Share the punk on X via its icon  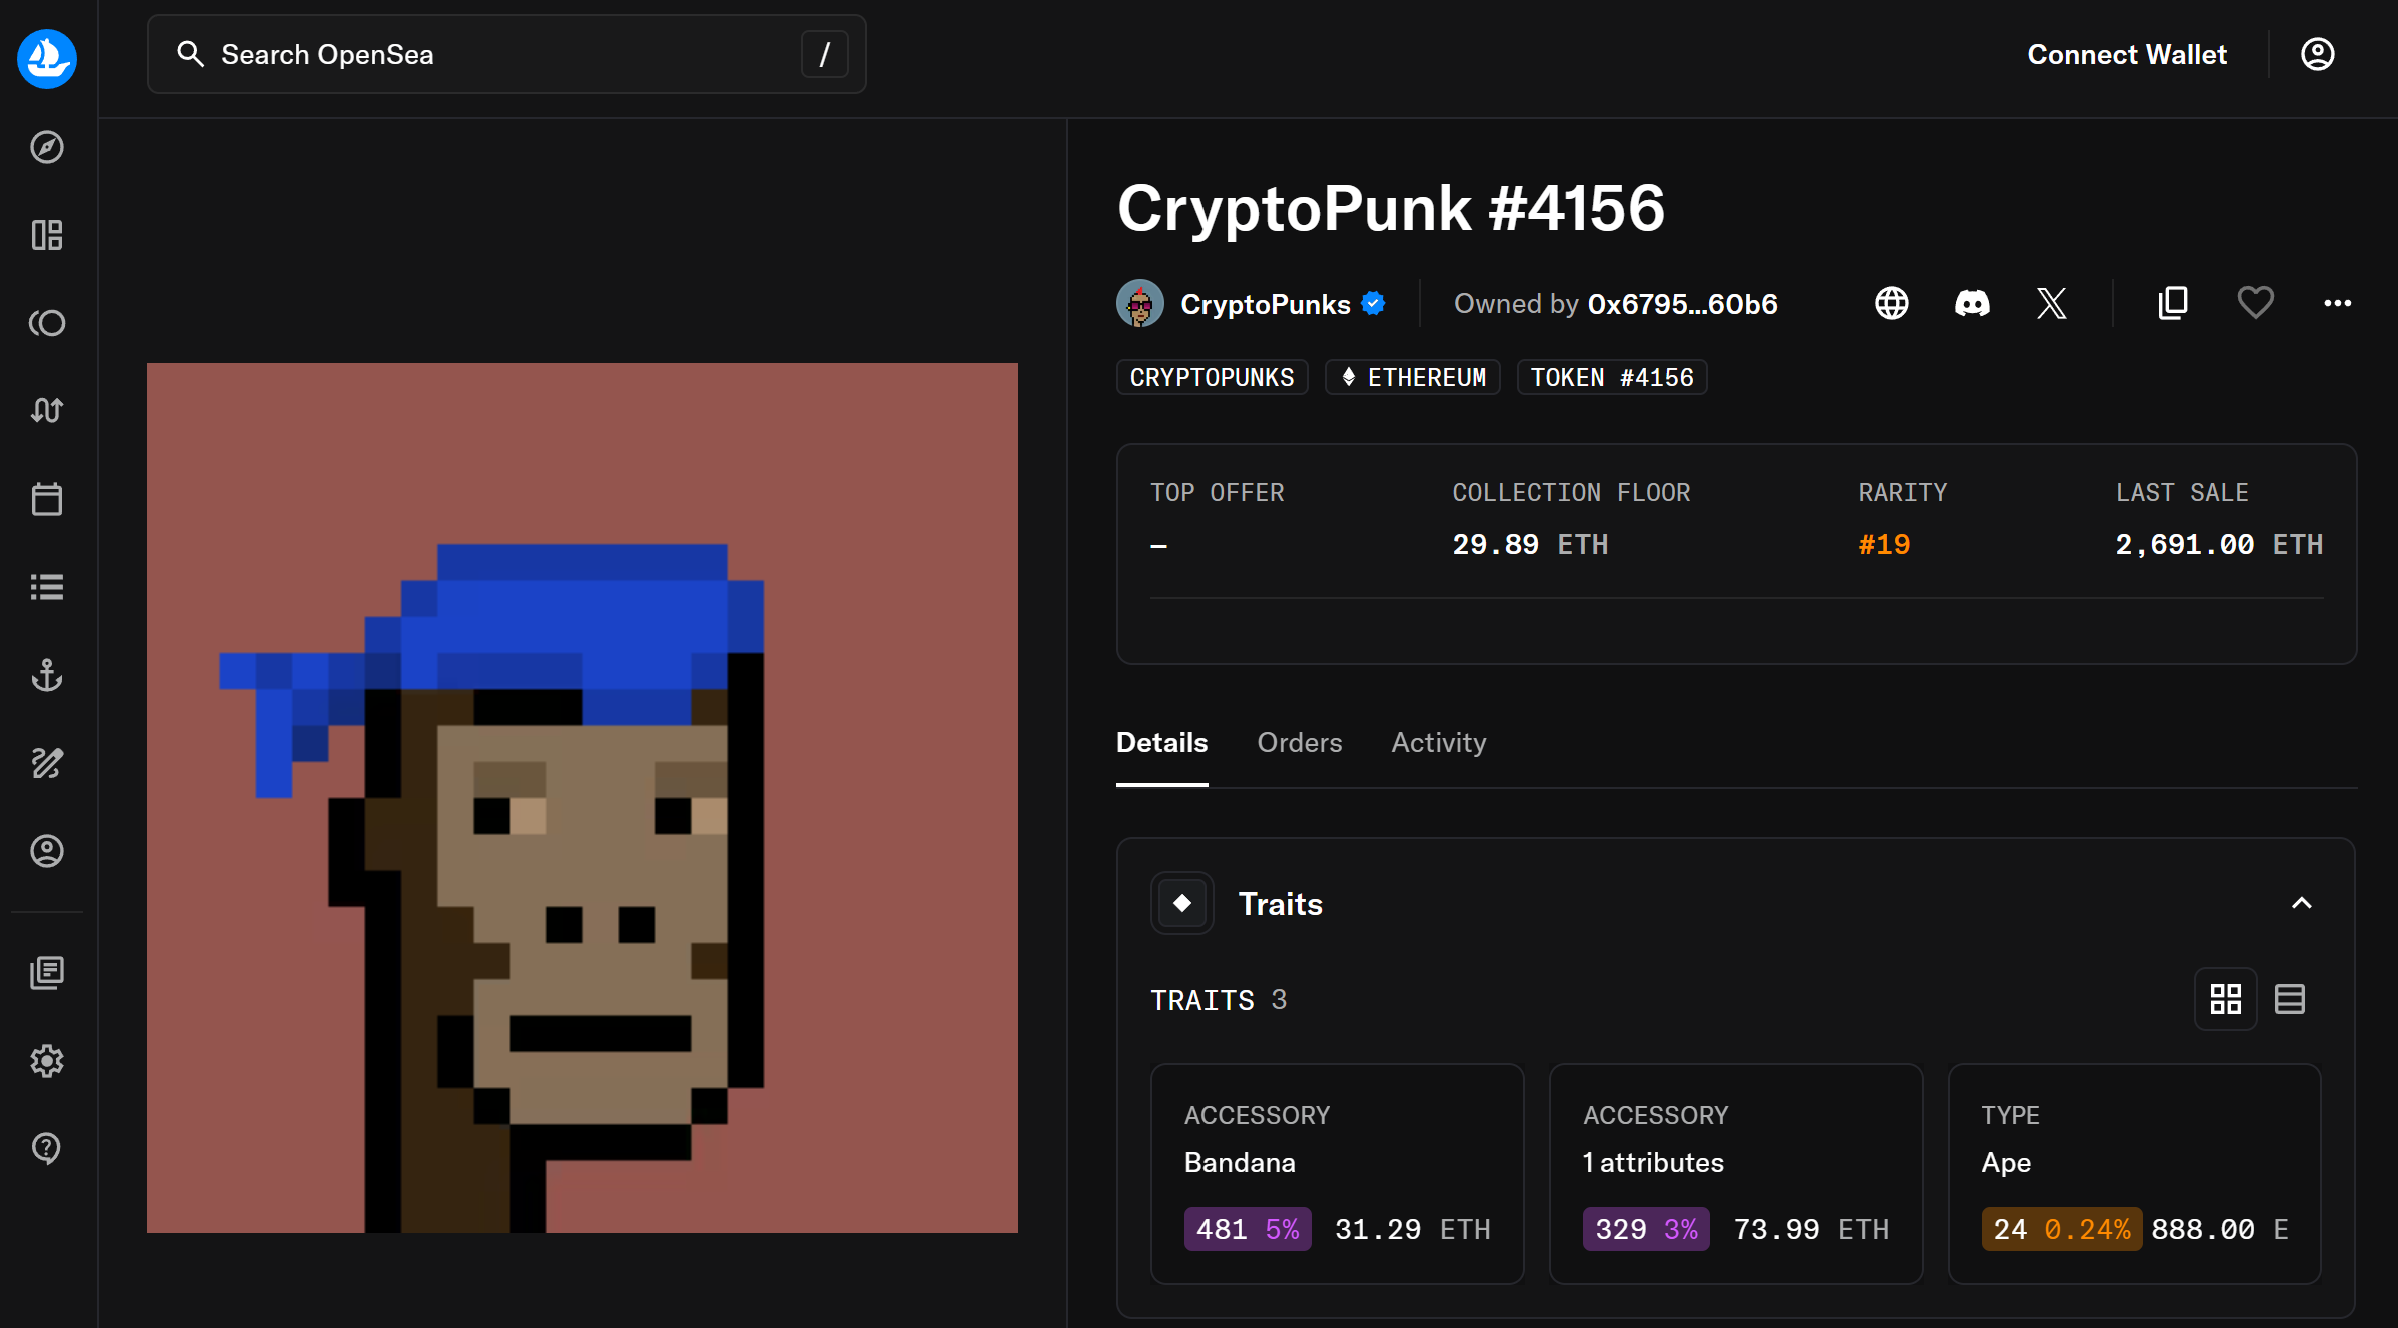click(x=2051, y=303)
